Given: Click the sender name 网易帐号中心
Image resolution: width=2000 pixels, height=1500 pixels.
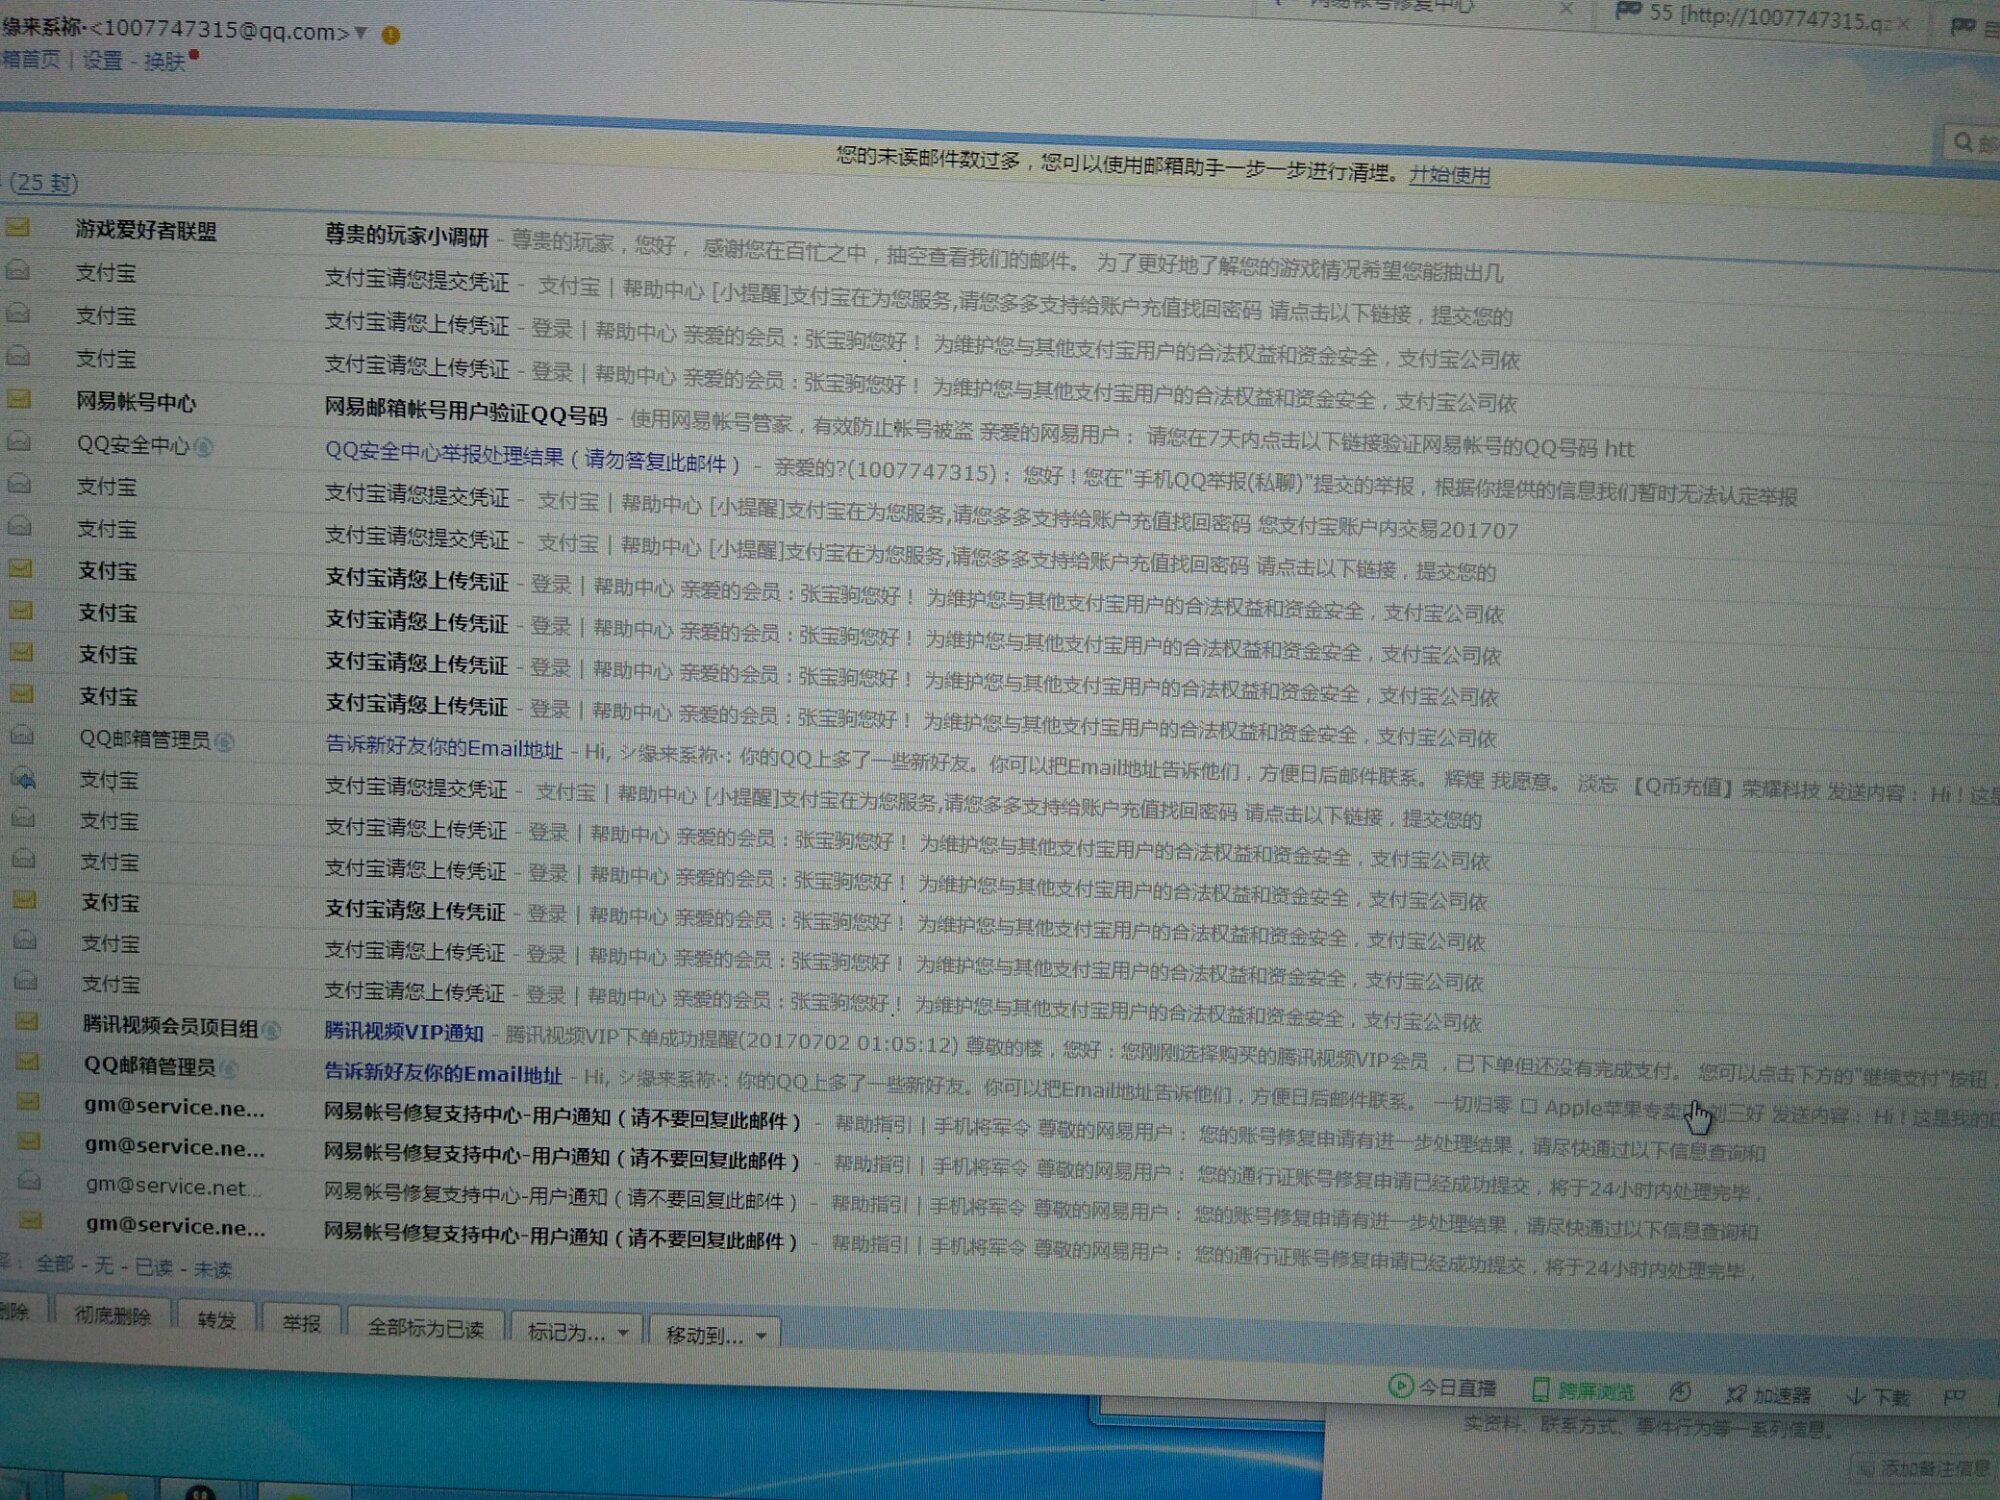Looking at the screenshot, I should pos(136,402).
